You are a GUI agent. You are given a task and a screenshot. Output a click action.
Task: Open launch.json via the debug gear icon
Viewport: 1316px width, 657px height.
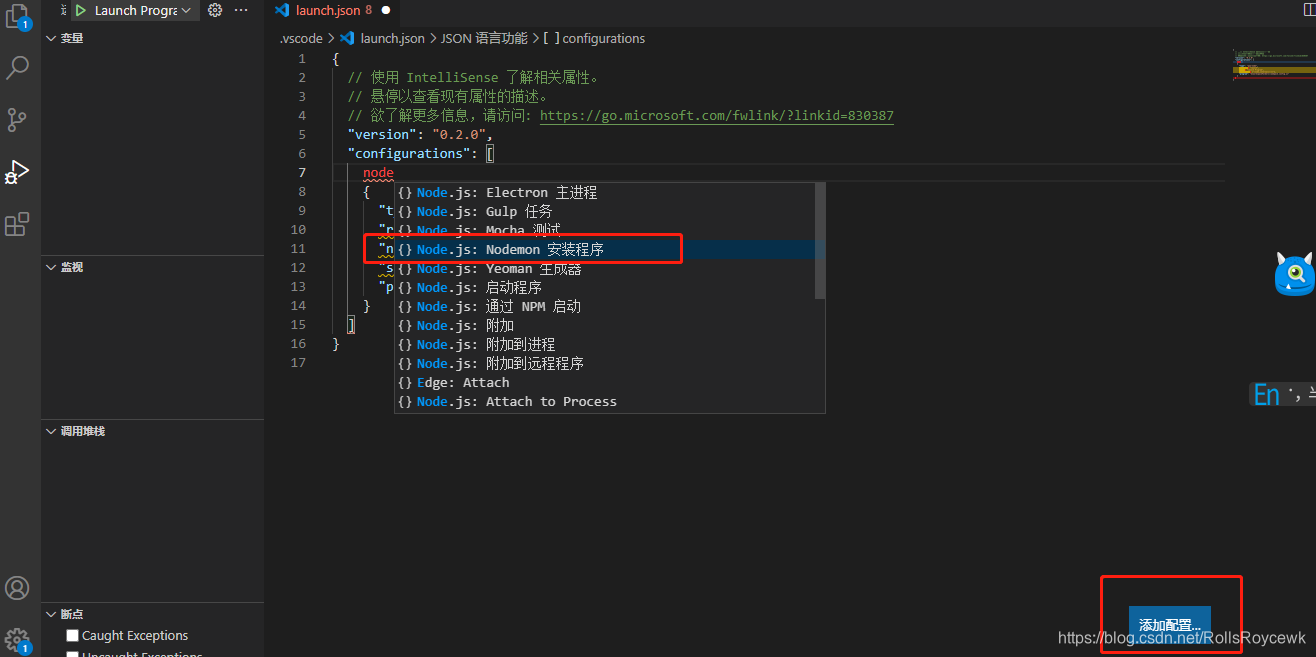pyautogui.click(x=214, y=10)
